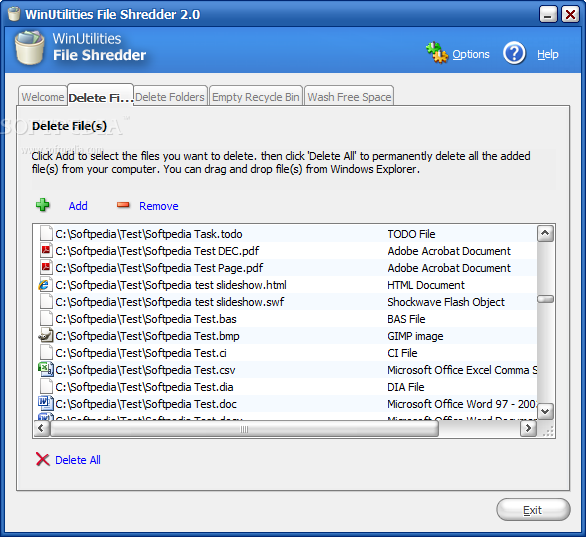The height and width of the screenshot is (537, 586).
Task: Click the PDF icon for Softpedia Test Page.pdf
Action: point(46,268)
